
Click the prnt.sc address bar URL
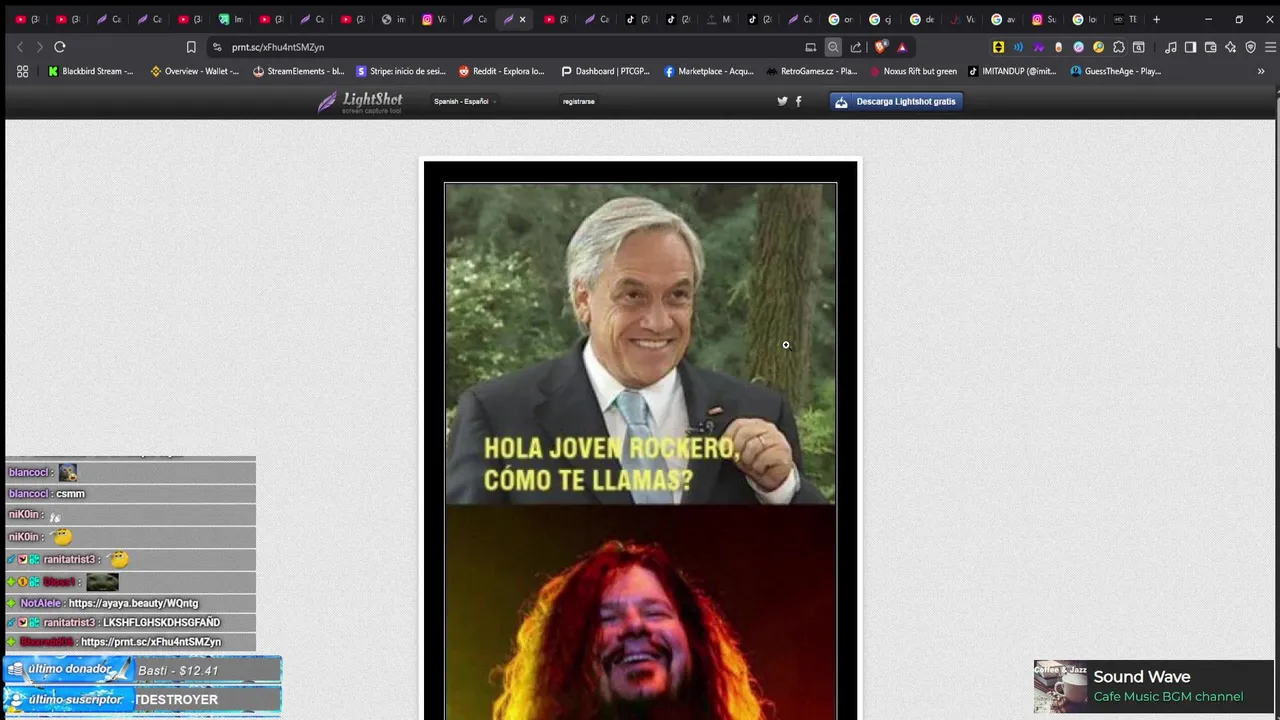tap(278, 47)
